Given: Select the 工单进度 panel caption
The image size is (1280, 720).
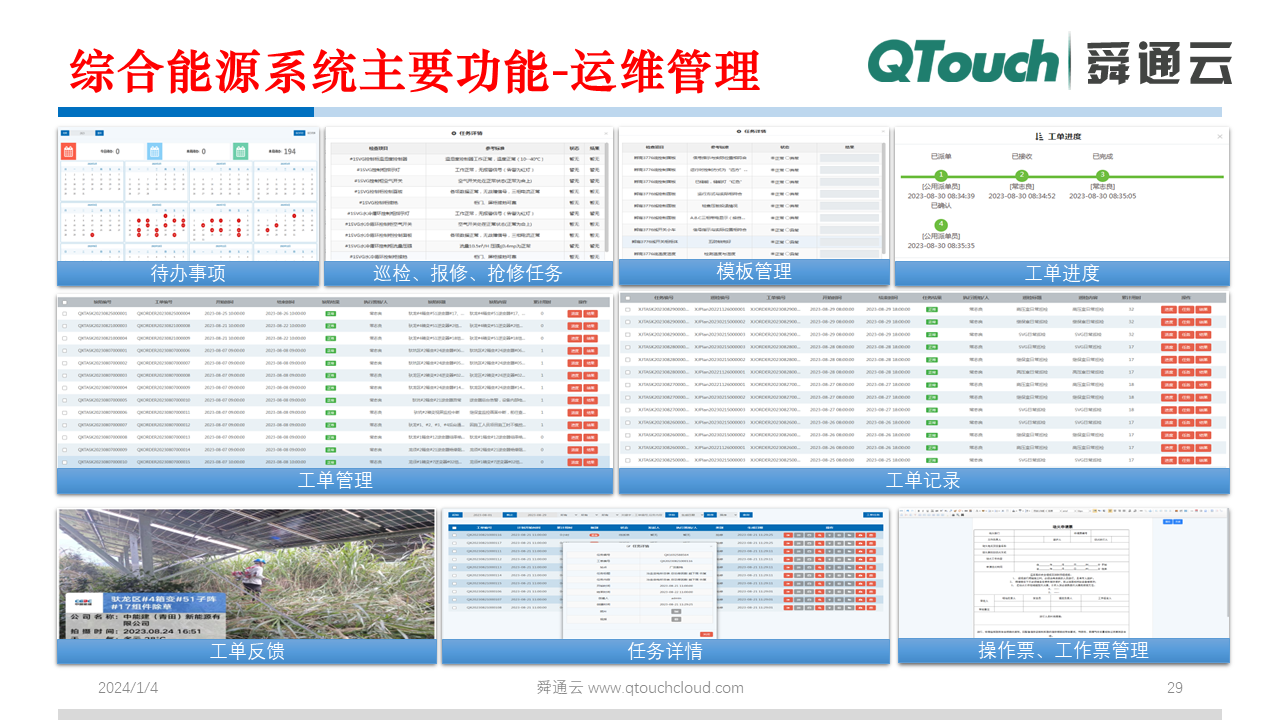Looking at the screenshot, I should [x=1061, y=273].
